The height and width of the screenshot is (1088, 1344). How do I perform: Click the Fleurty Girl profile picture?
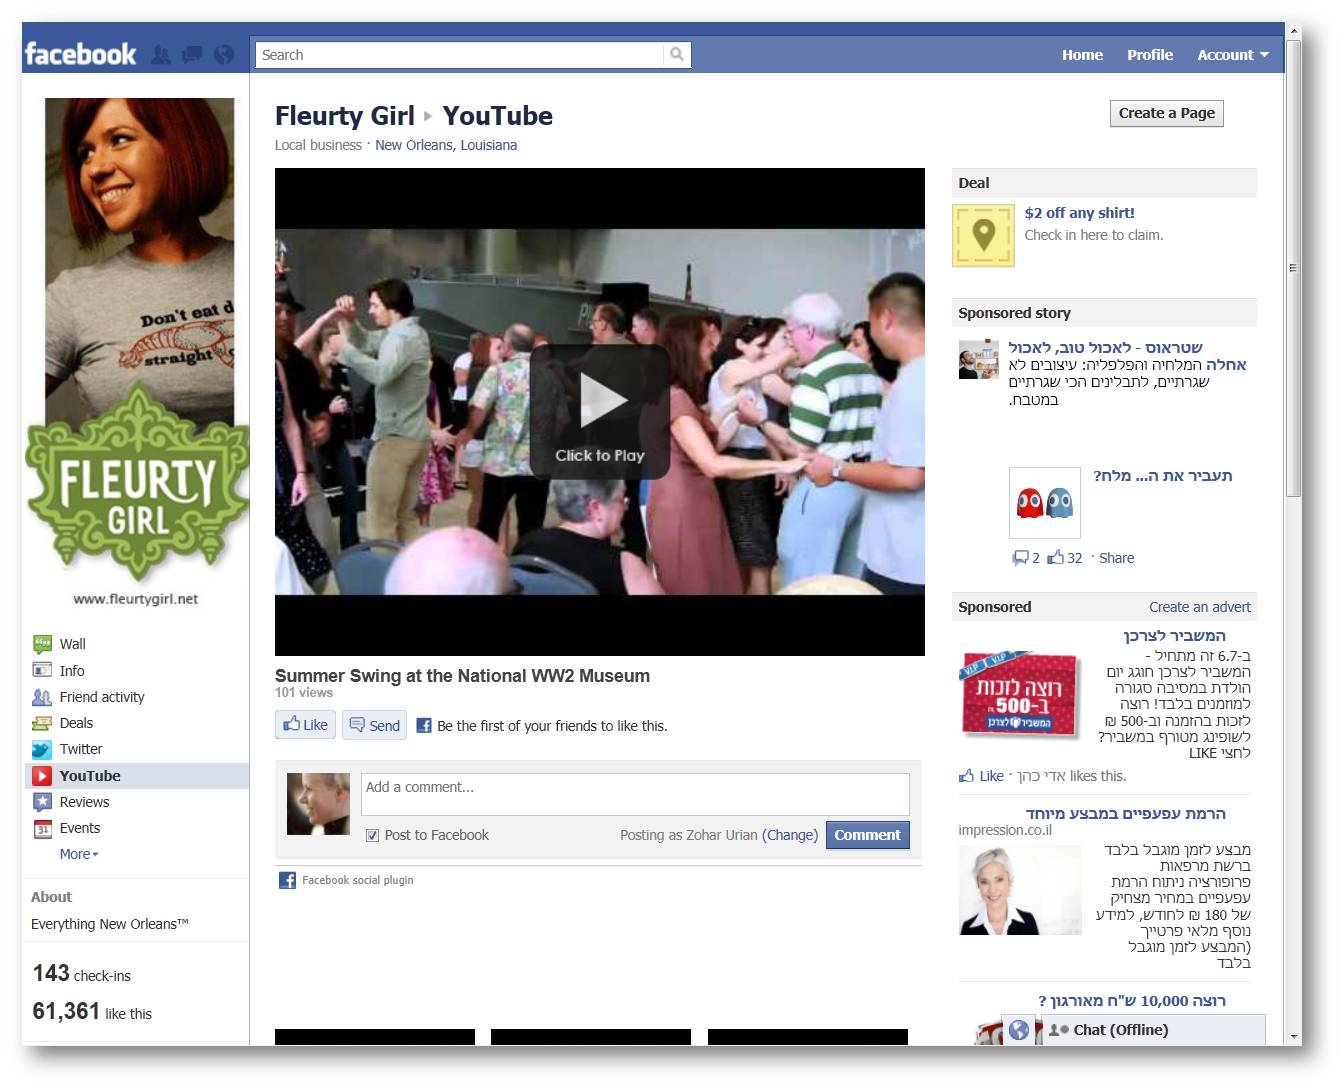[x=137, y=353]
